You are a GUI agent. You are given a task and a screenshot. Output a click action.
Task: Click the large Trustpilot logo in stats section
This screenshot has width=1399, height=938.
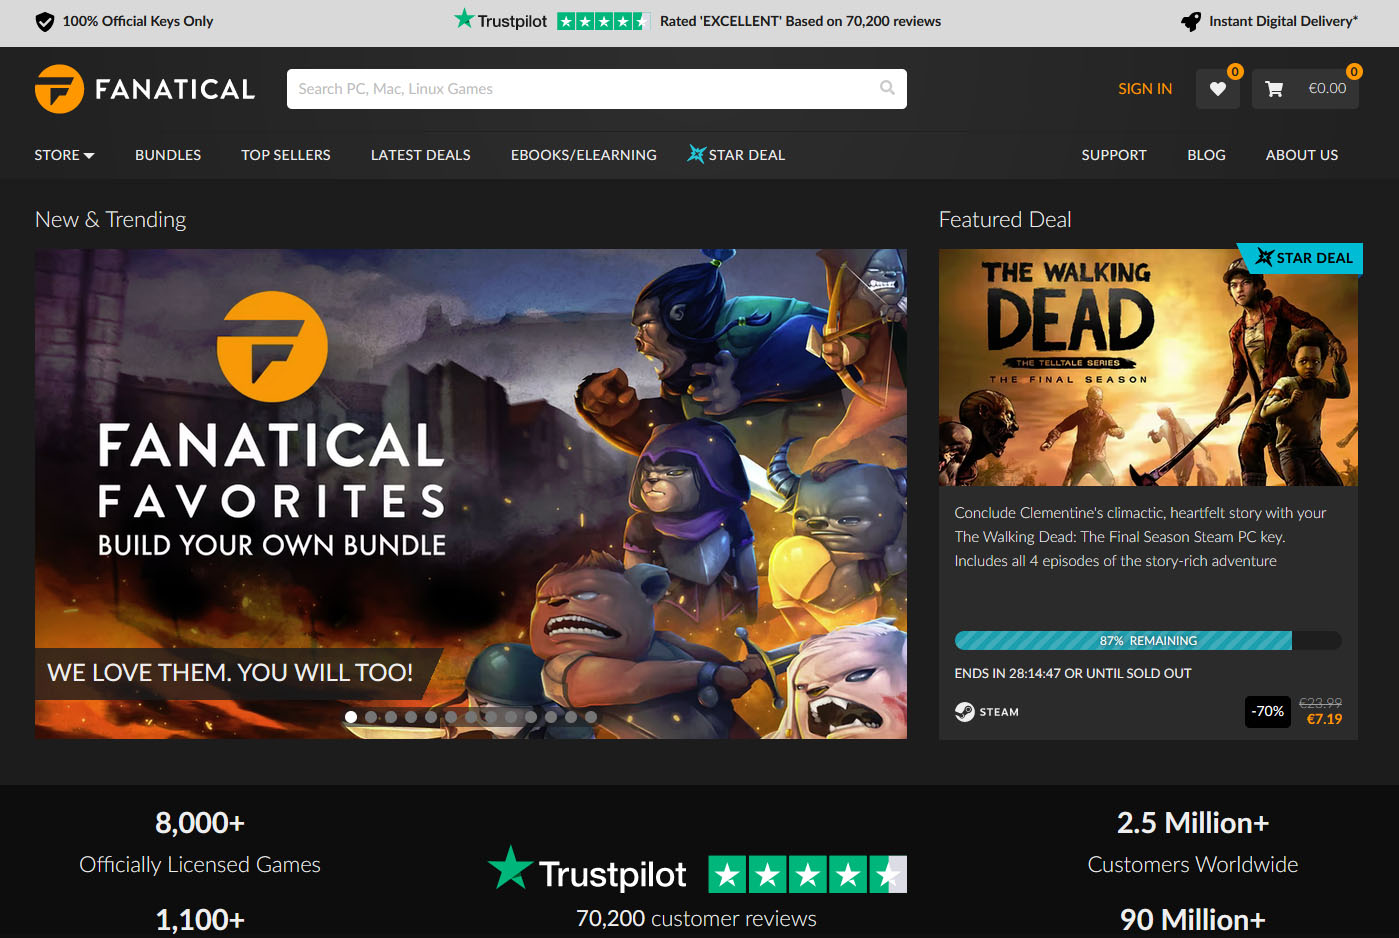tap(588, 870)
